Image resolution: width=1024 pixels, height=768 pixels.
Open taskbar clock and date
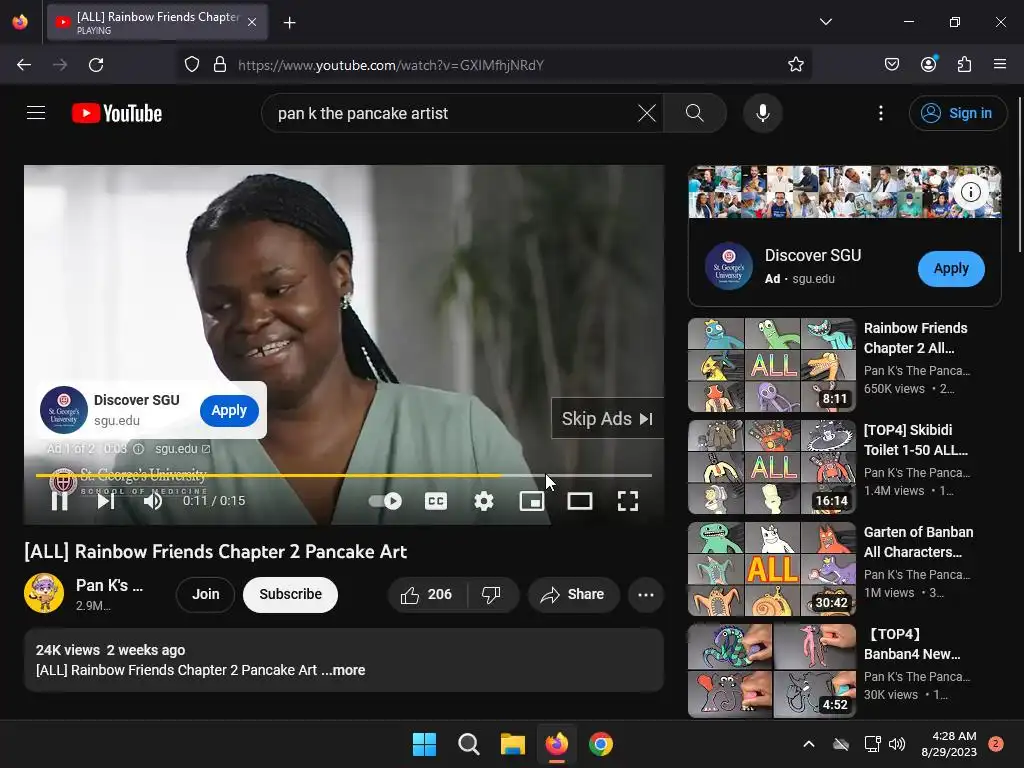click(949, 744)
